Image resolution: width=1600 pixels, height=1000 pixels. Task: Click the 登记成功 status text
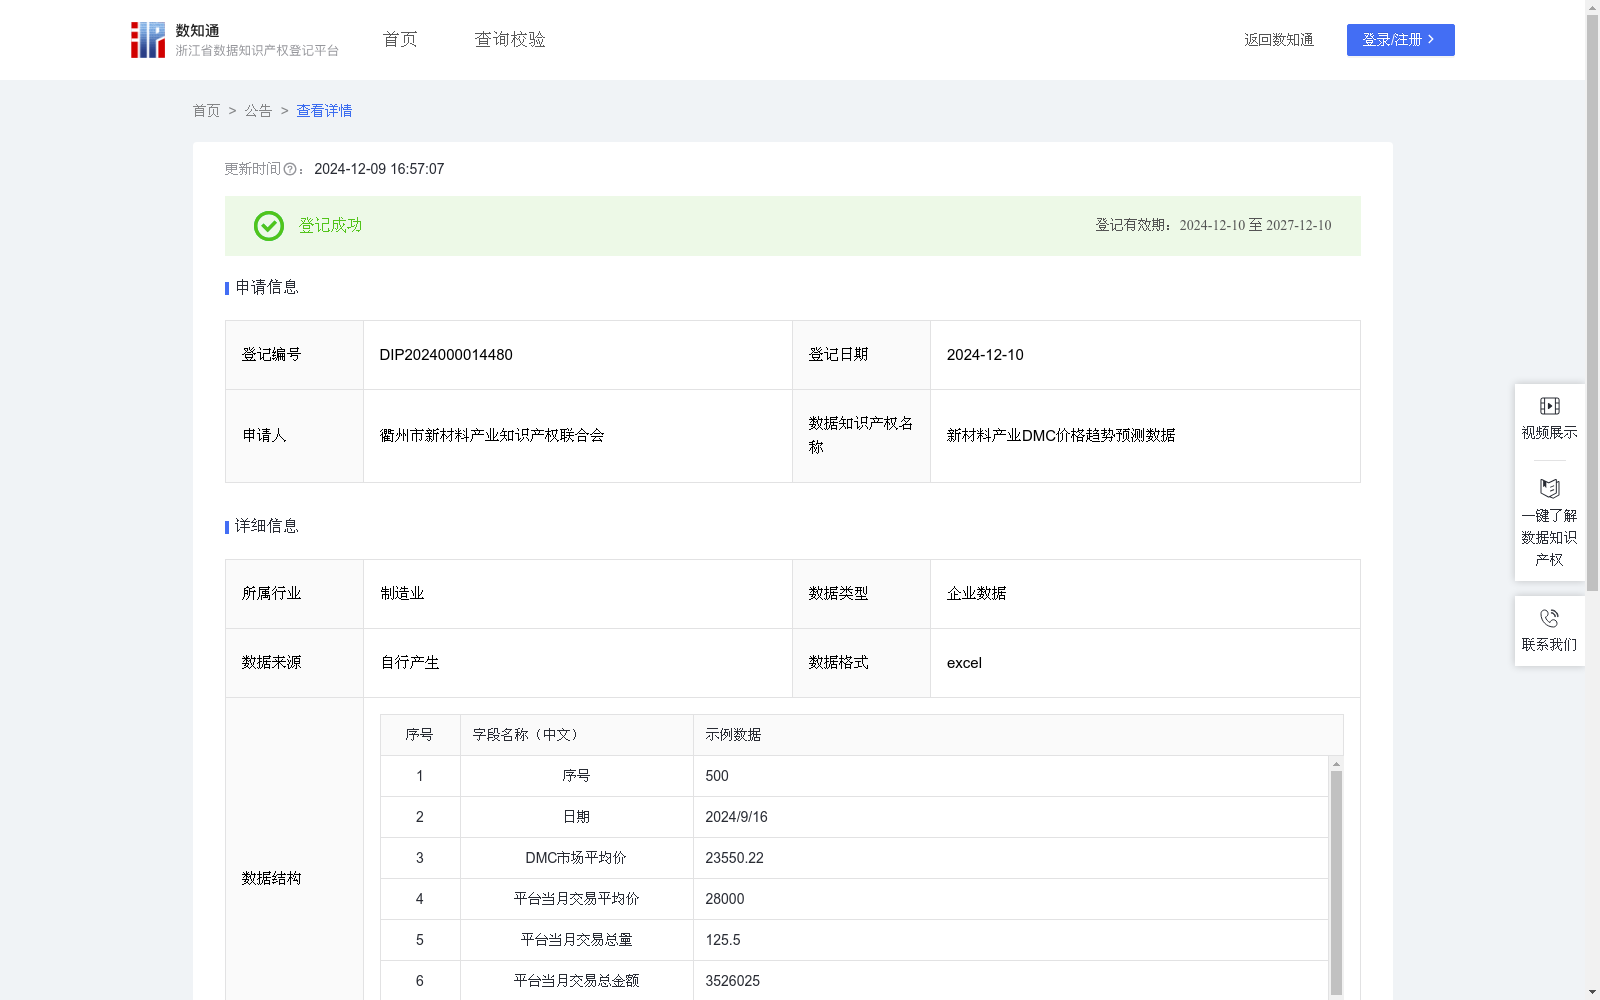click(x=330, y=226)
